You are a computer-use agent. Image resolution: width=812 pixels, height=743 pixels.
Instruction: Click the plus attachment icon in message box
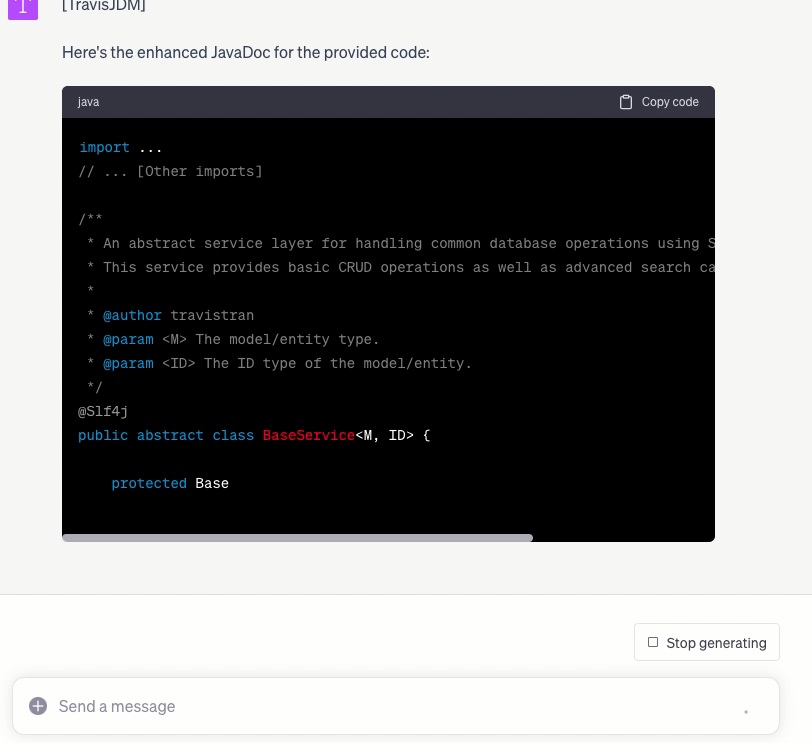click(38, 706)
